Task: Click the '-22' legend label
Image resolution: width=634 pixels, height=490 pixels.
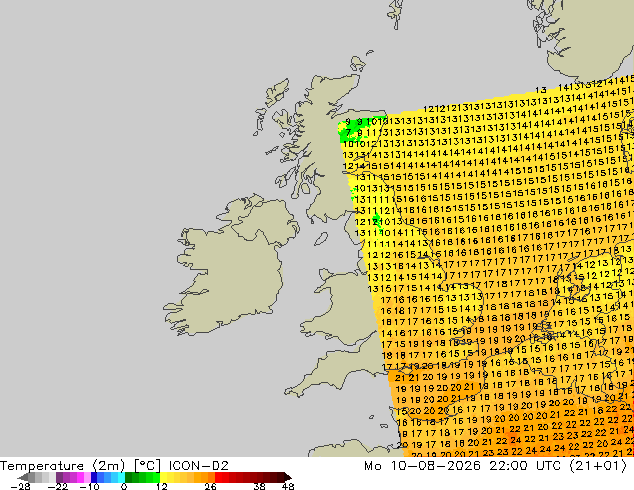Action: [x=57, y=486]
